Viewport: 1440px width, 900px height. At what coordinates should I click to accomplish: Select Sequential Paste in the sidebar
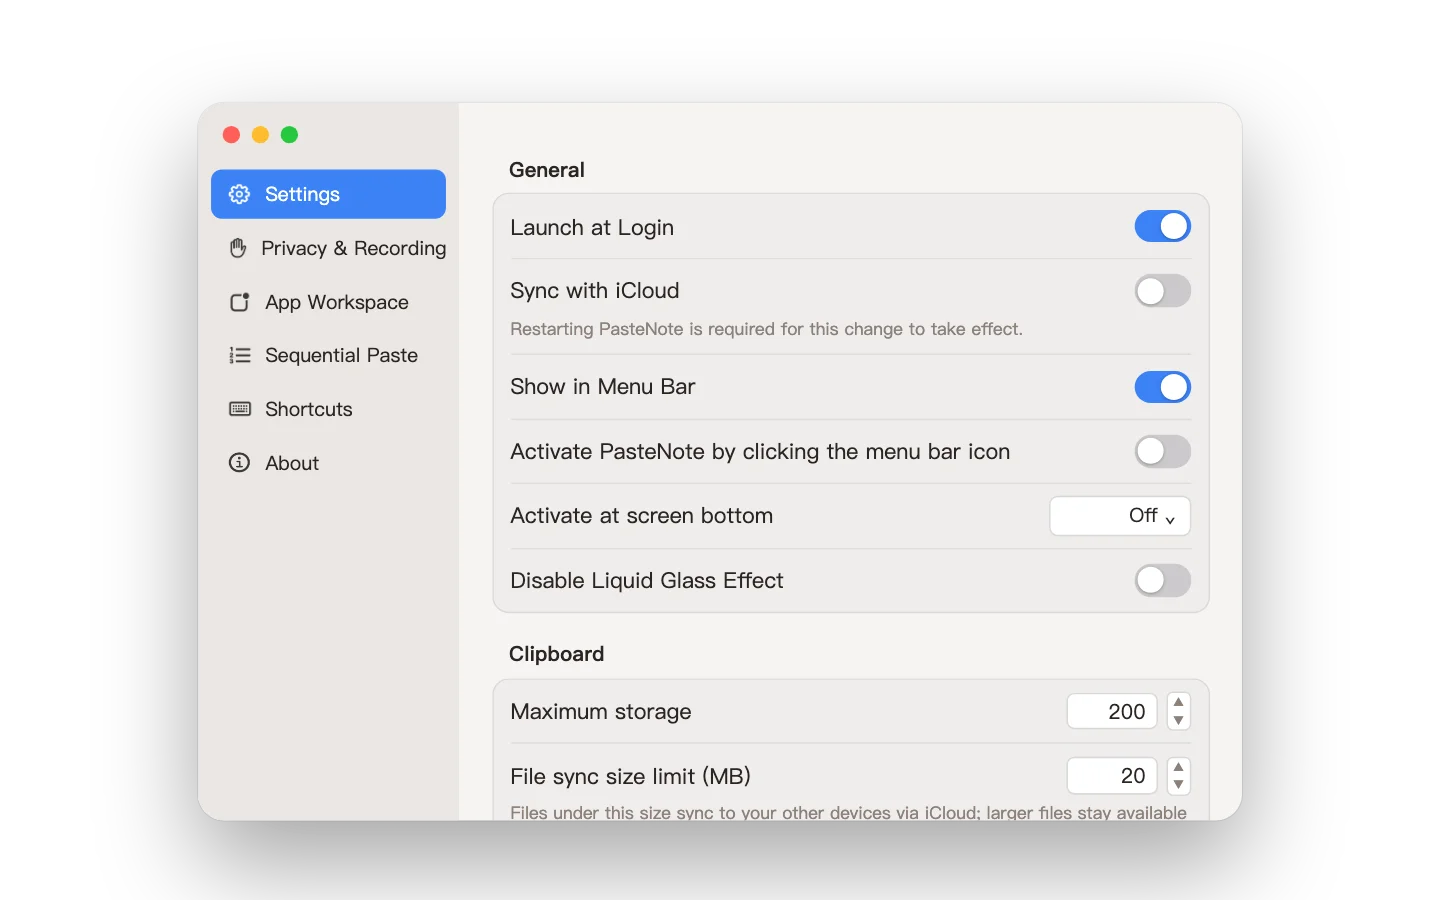[328, 355]
